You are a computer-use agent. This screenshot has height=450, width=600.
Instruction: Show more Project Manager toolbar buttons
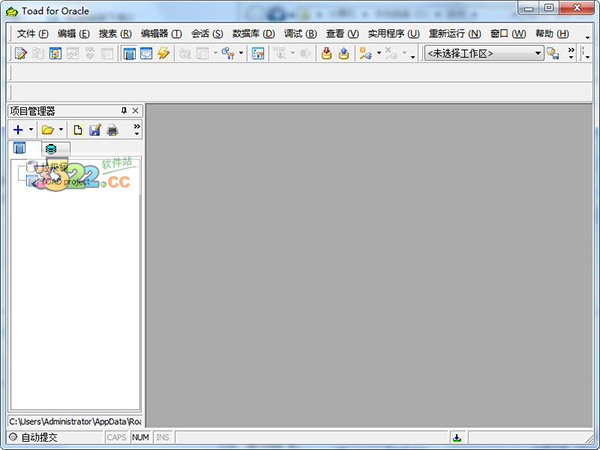pos(136,129)
